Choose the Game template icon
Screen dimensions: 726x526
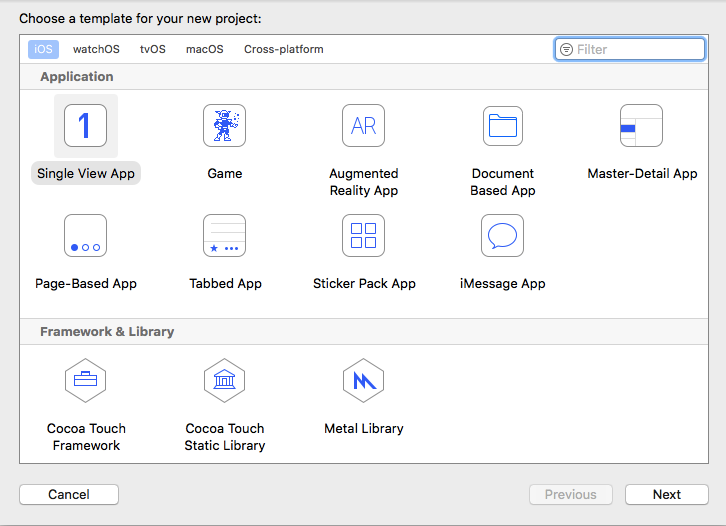tap(225, 125)
